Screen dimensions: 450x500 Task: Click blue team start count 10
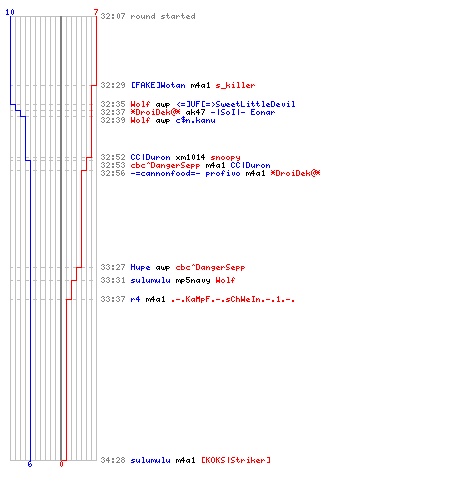pos(10,12)
